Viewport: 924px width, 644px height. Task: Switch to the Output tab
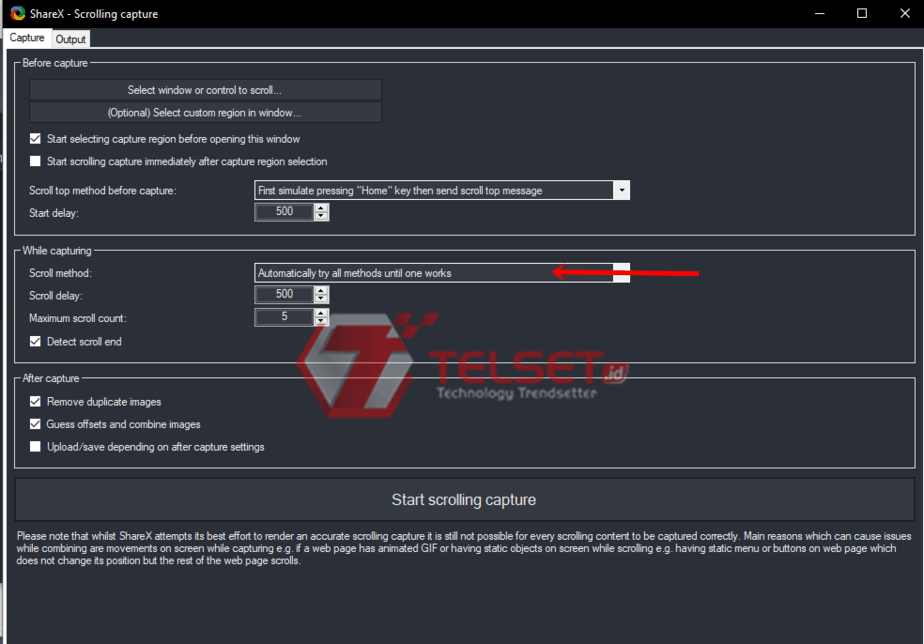70,38
